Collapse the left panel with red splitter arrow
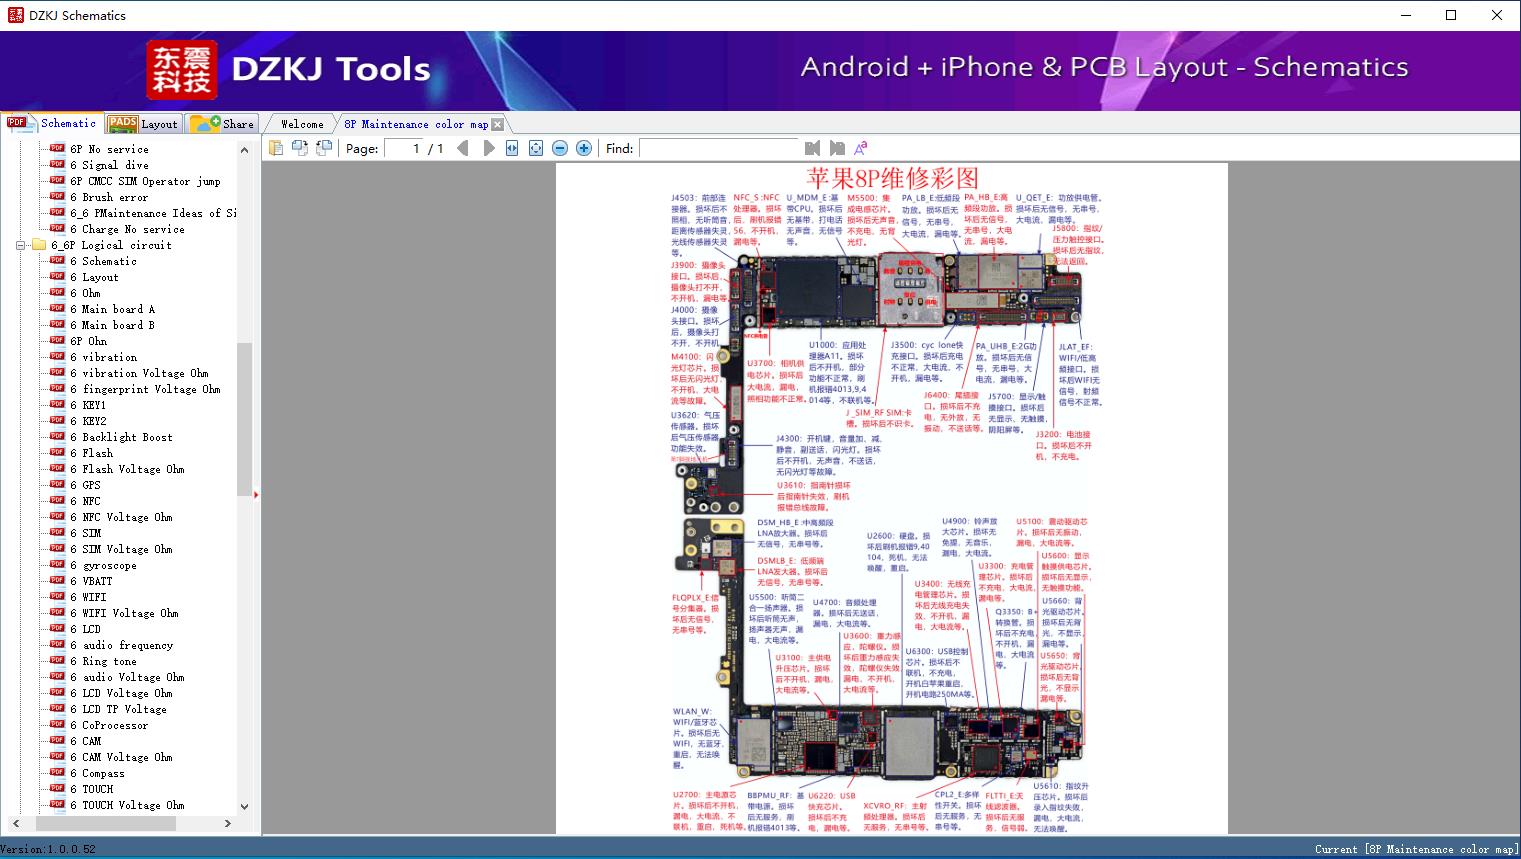 (256, 494)
